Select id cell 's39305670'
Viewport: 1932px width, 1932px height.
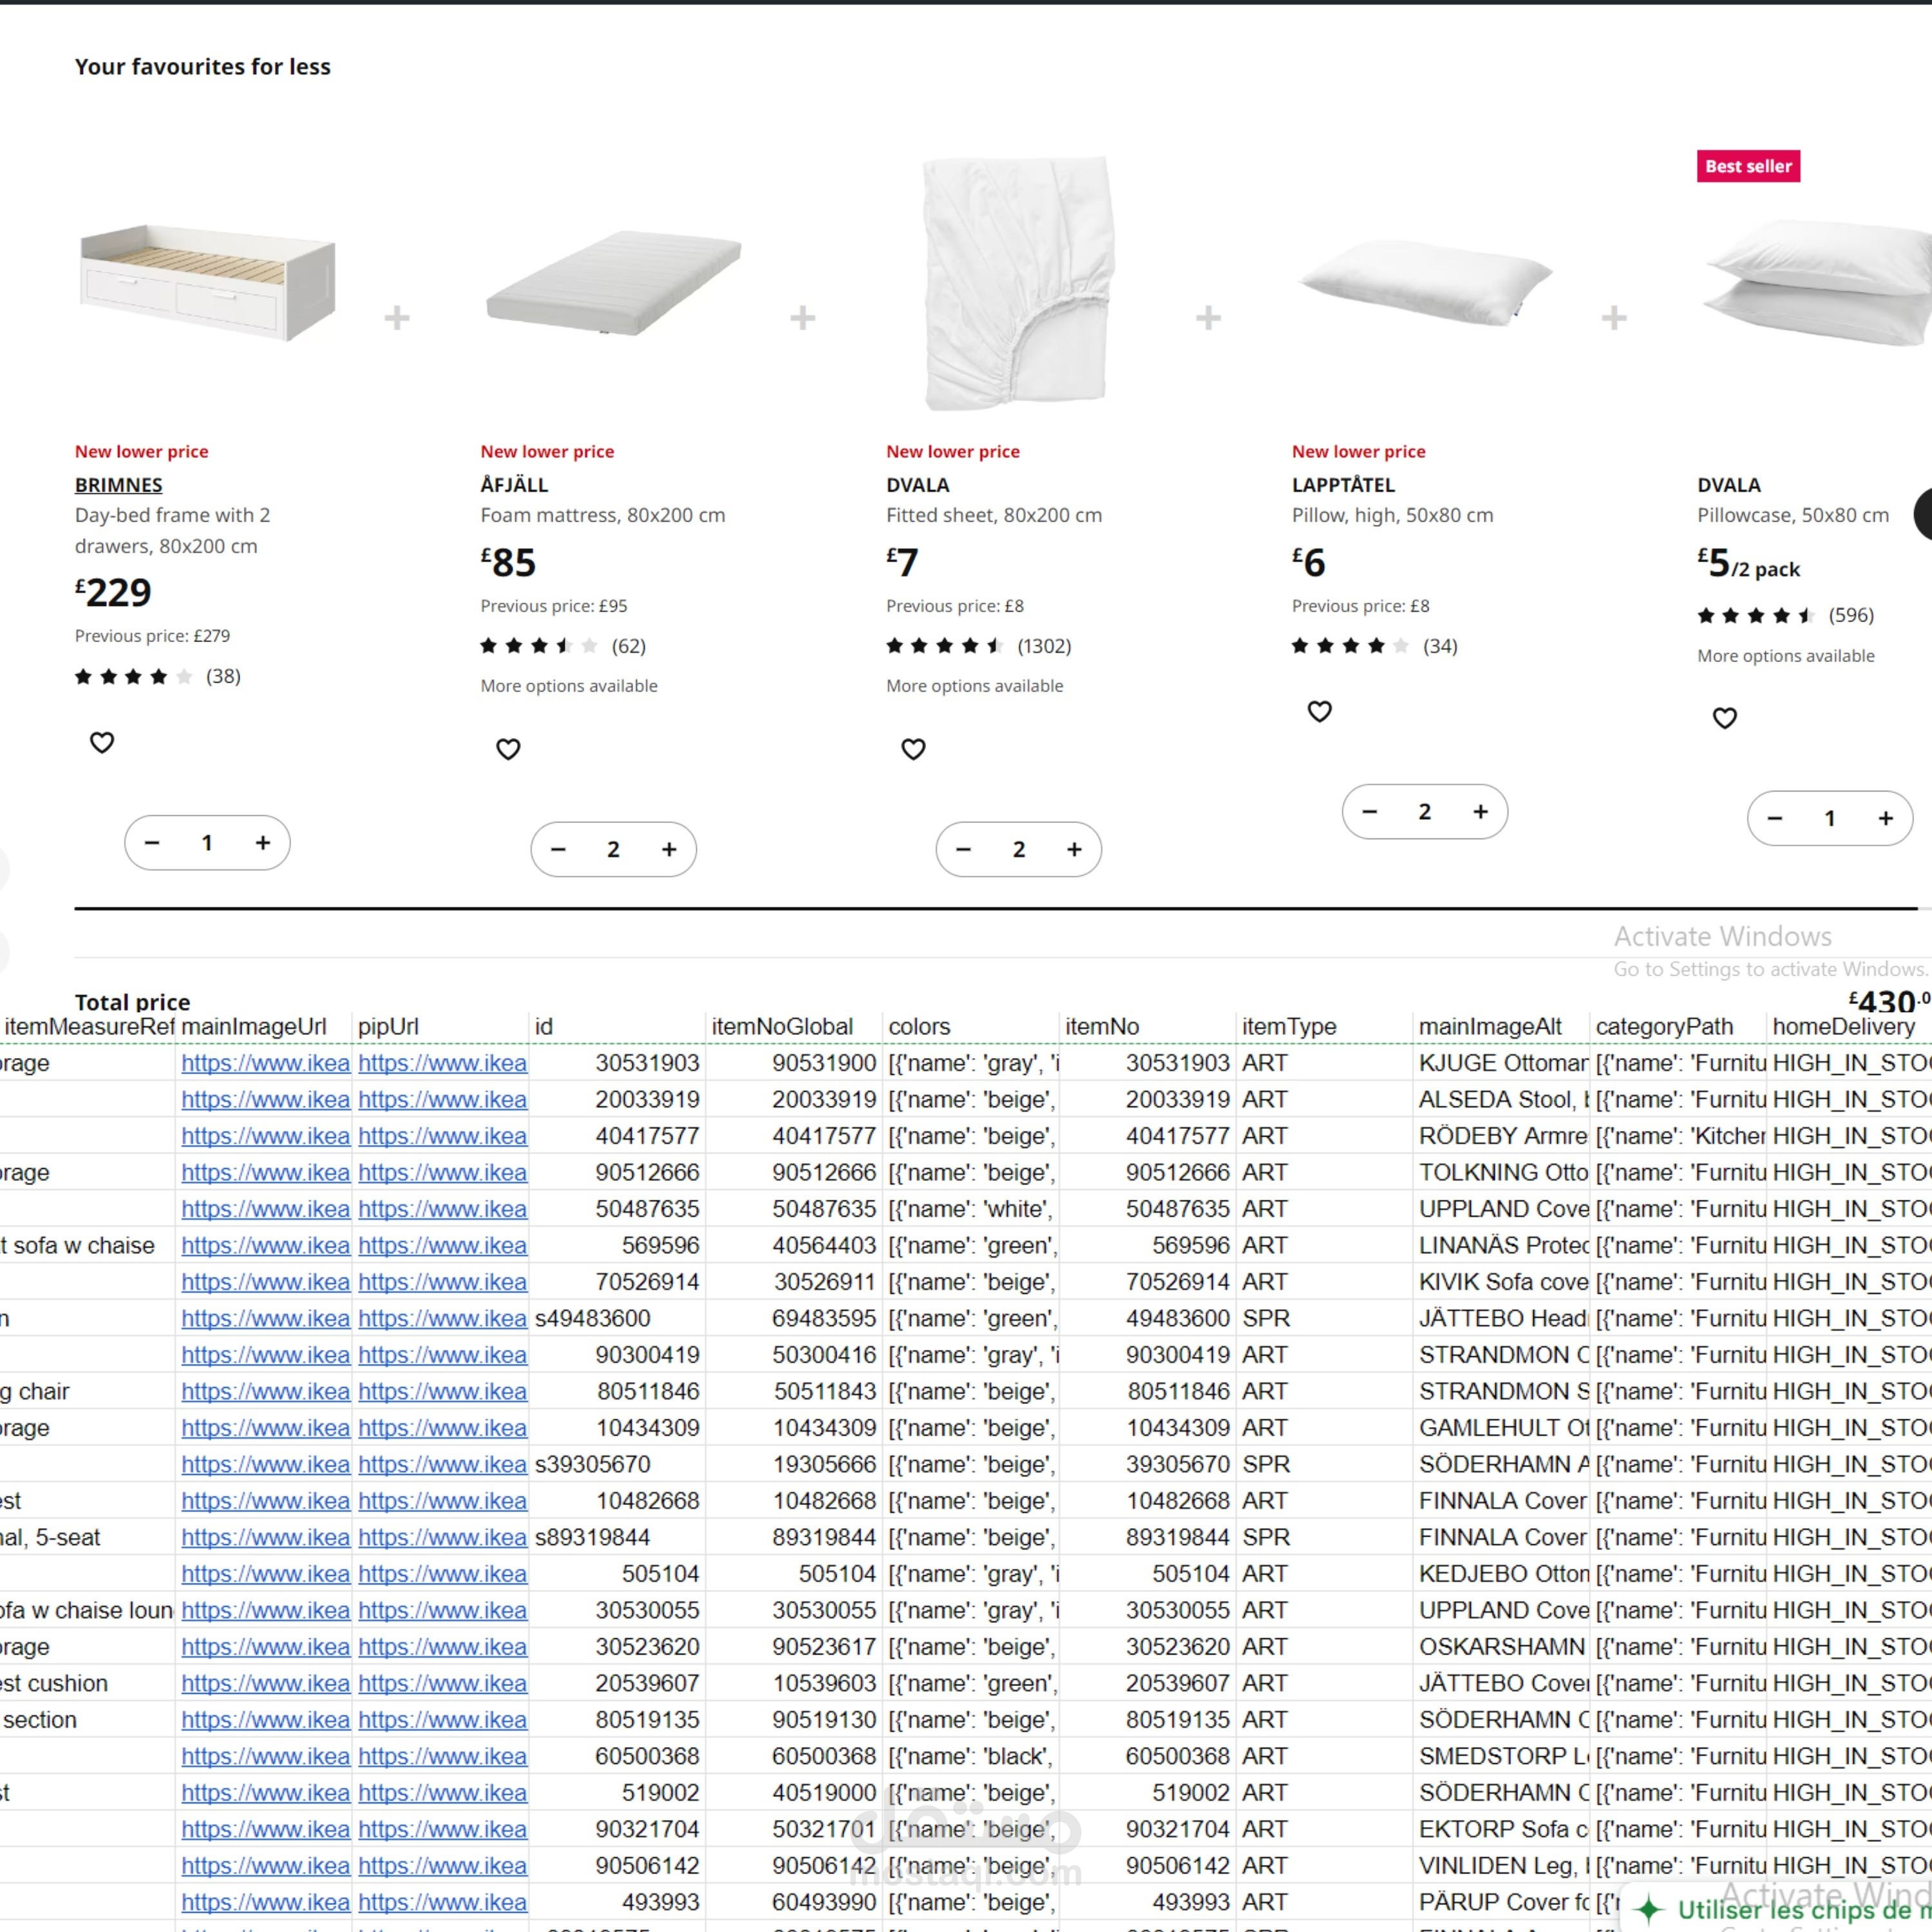[x=618, y=1464]
